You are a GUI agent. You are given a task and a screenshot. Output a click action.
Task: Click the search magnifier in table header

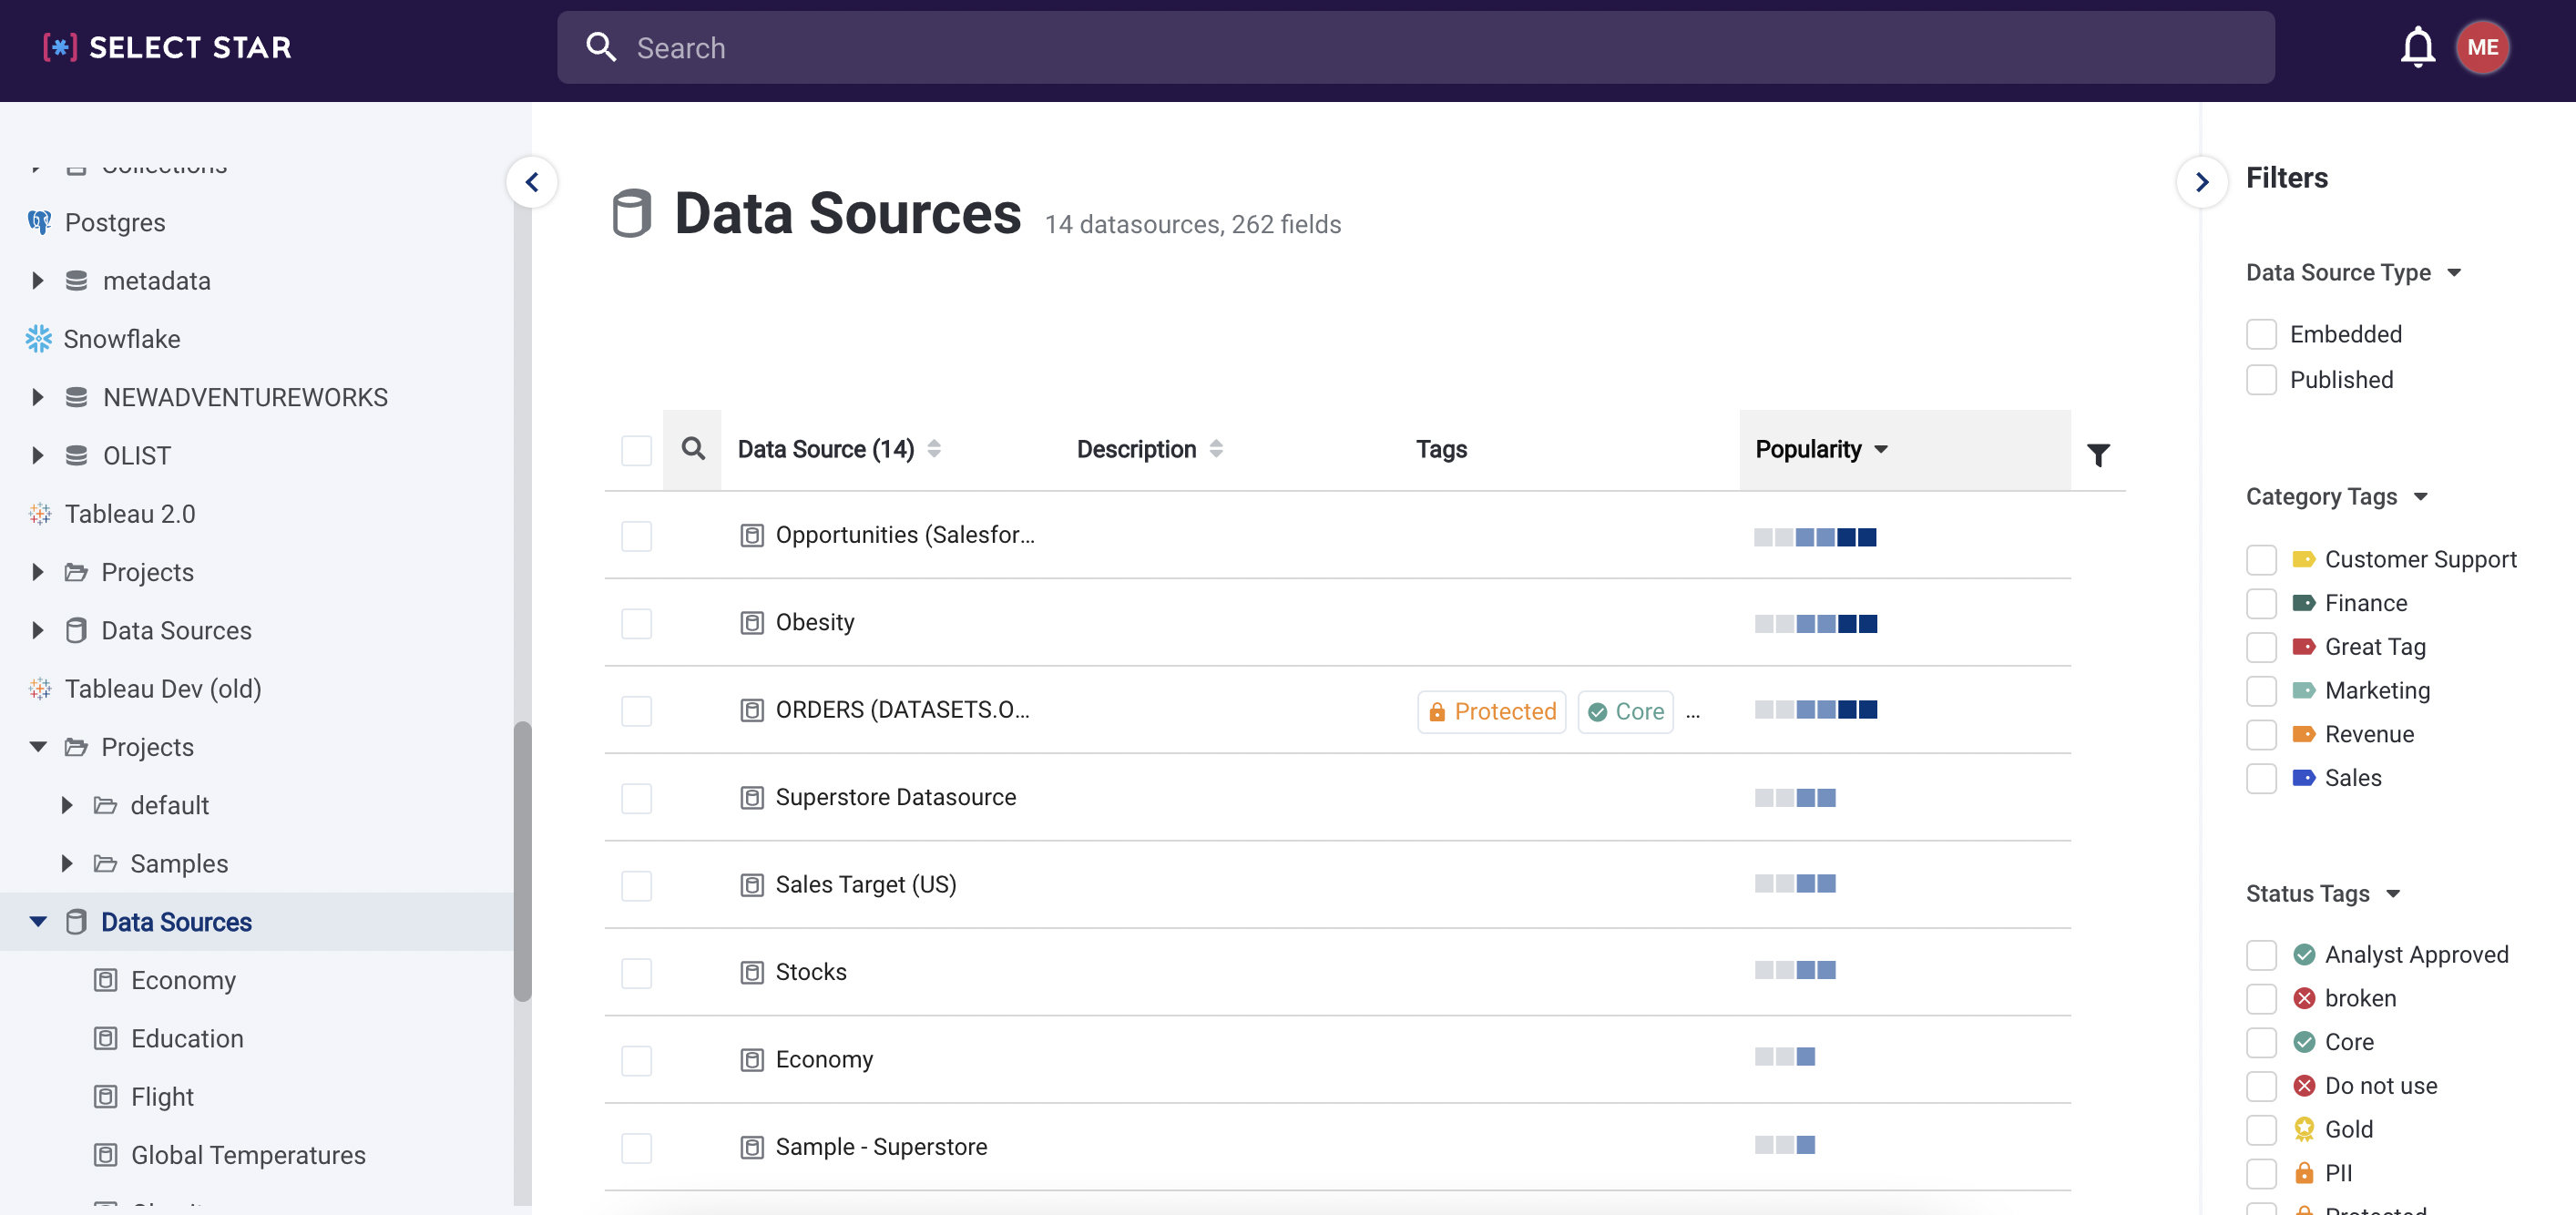692,449
